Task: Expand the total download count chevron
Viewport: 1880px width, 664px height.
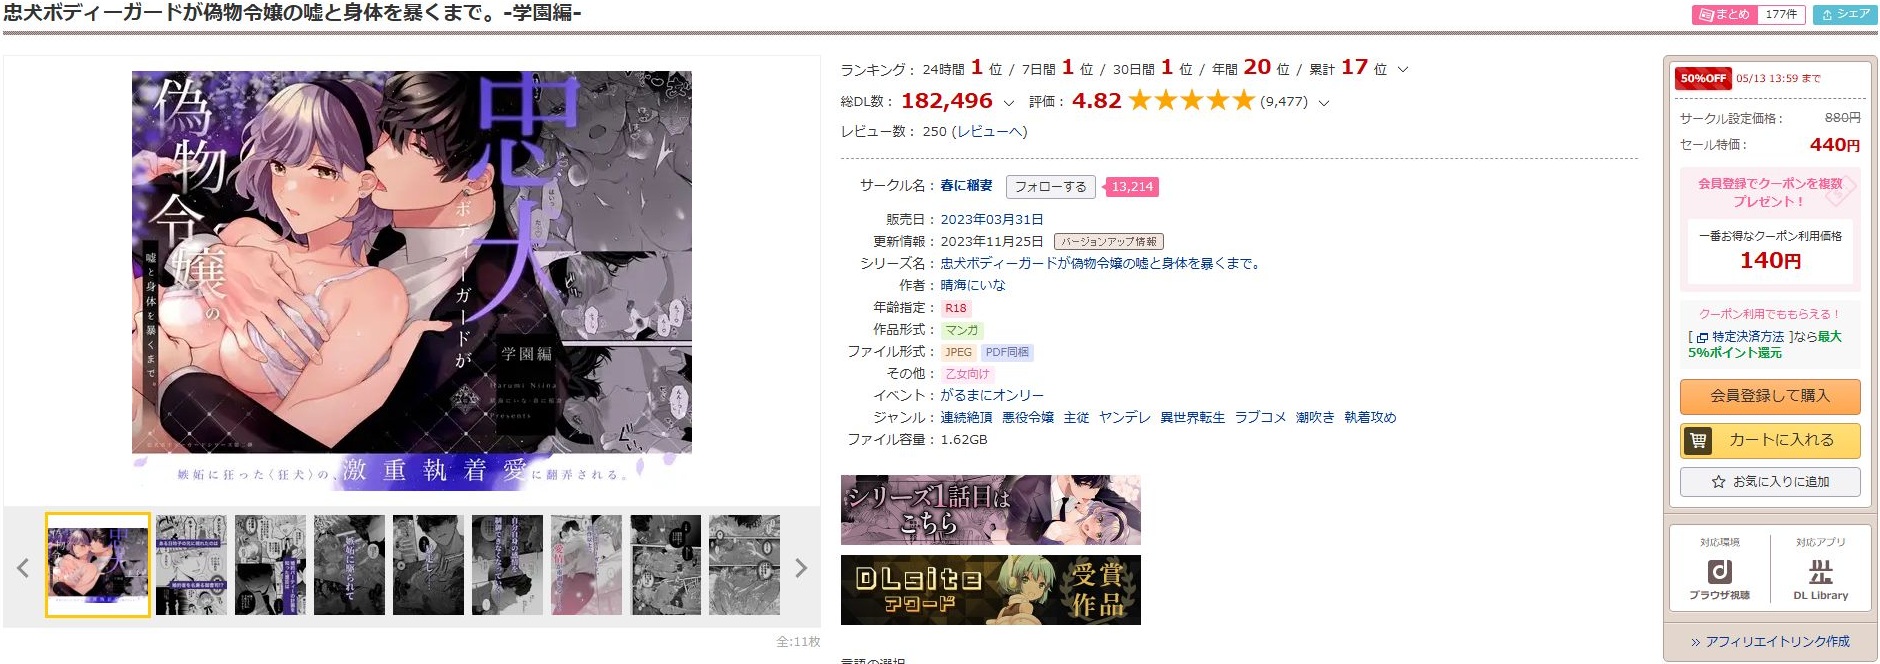Action: click(x=1008, y=102)
